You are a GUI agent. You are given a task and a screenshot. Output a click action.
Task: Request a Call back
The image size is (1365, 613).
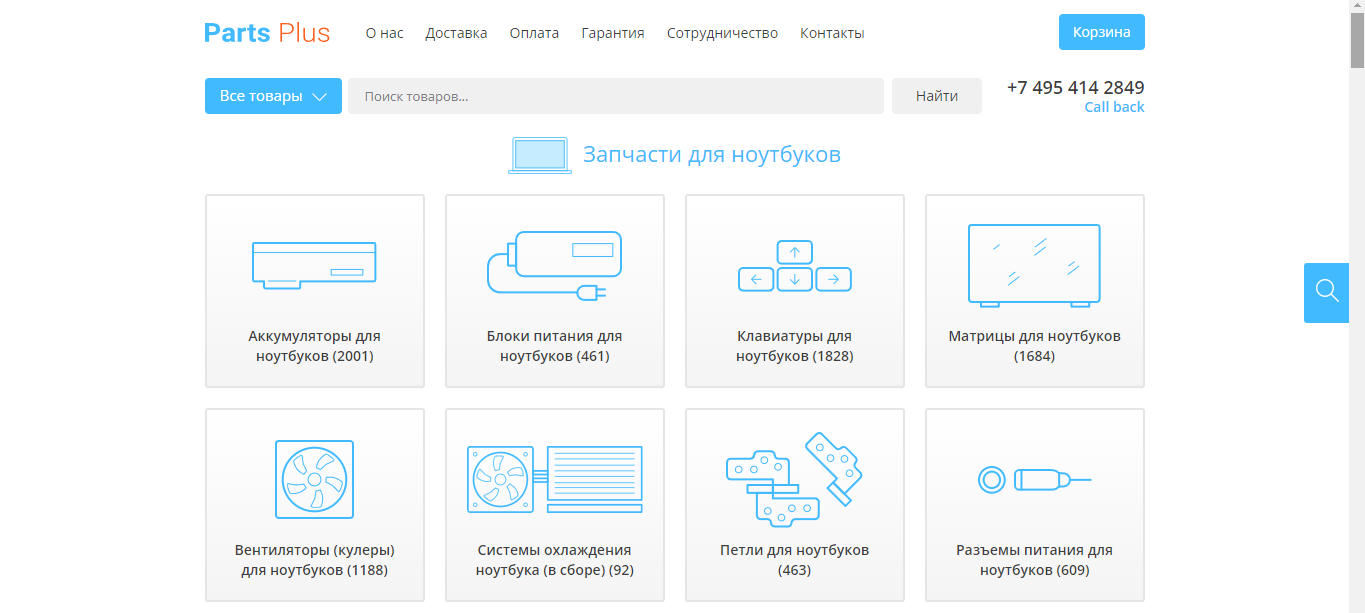1112,106
